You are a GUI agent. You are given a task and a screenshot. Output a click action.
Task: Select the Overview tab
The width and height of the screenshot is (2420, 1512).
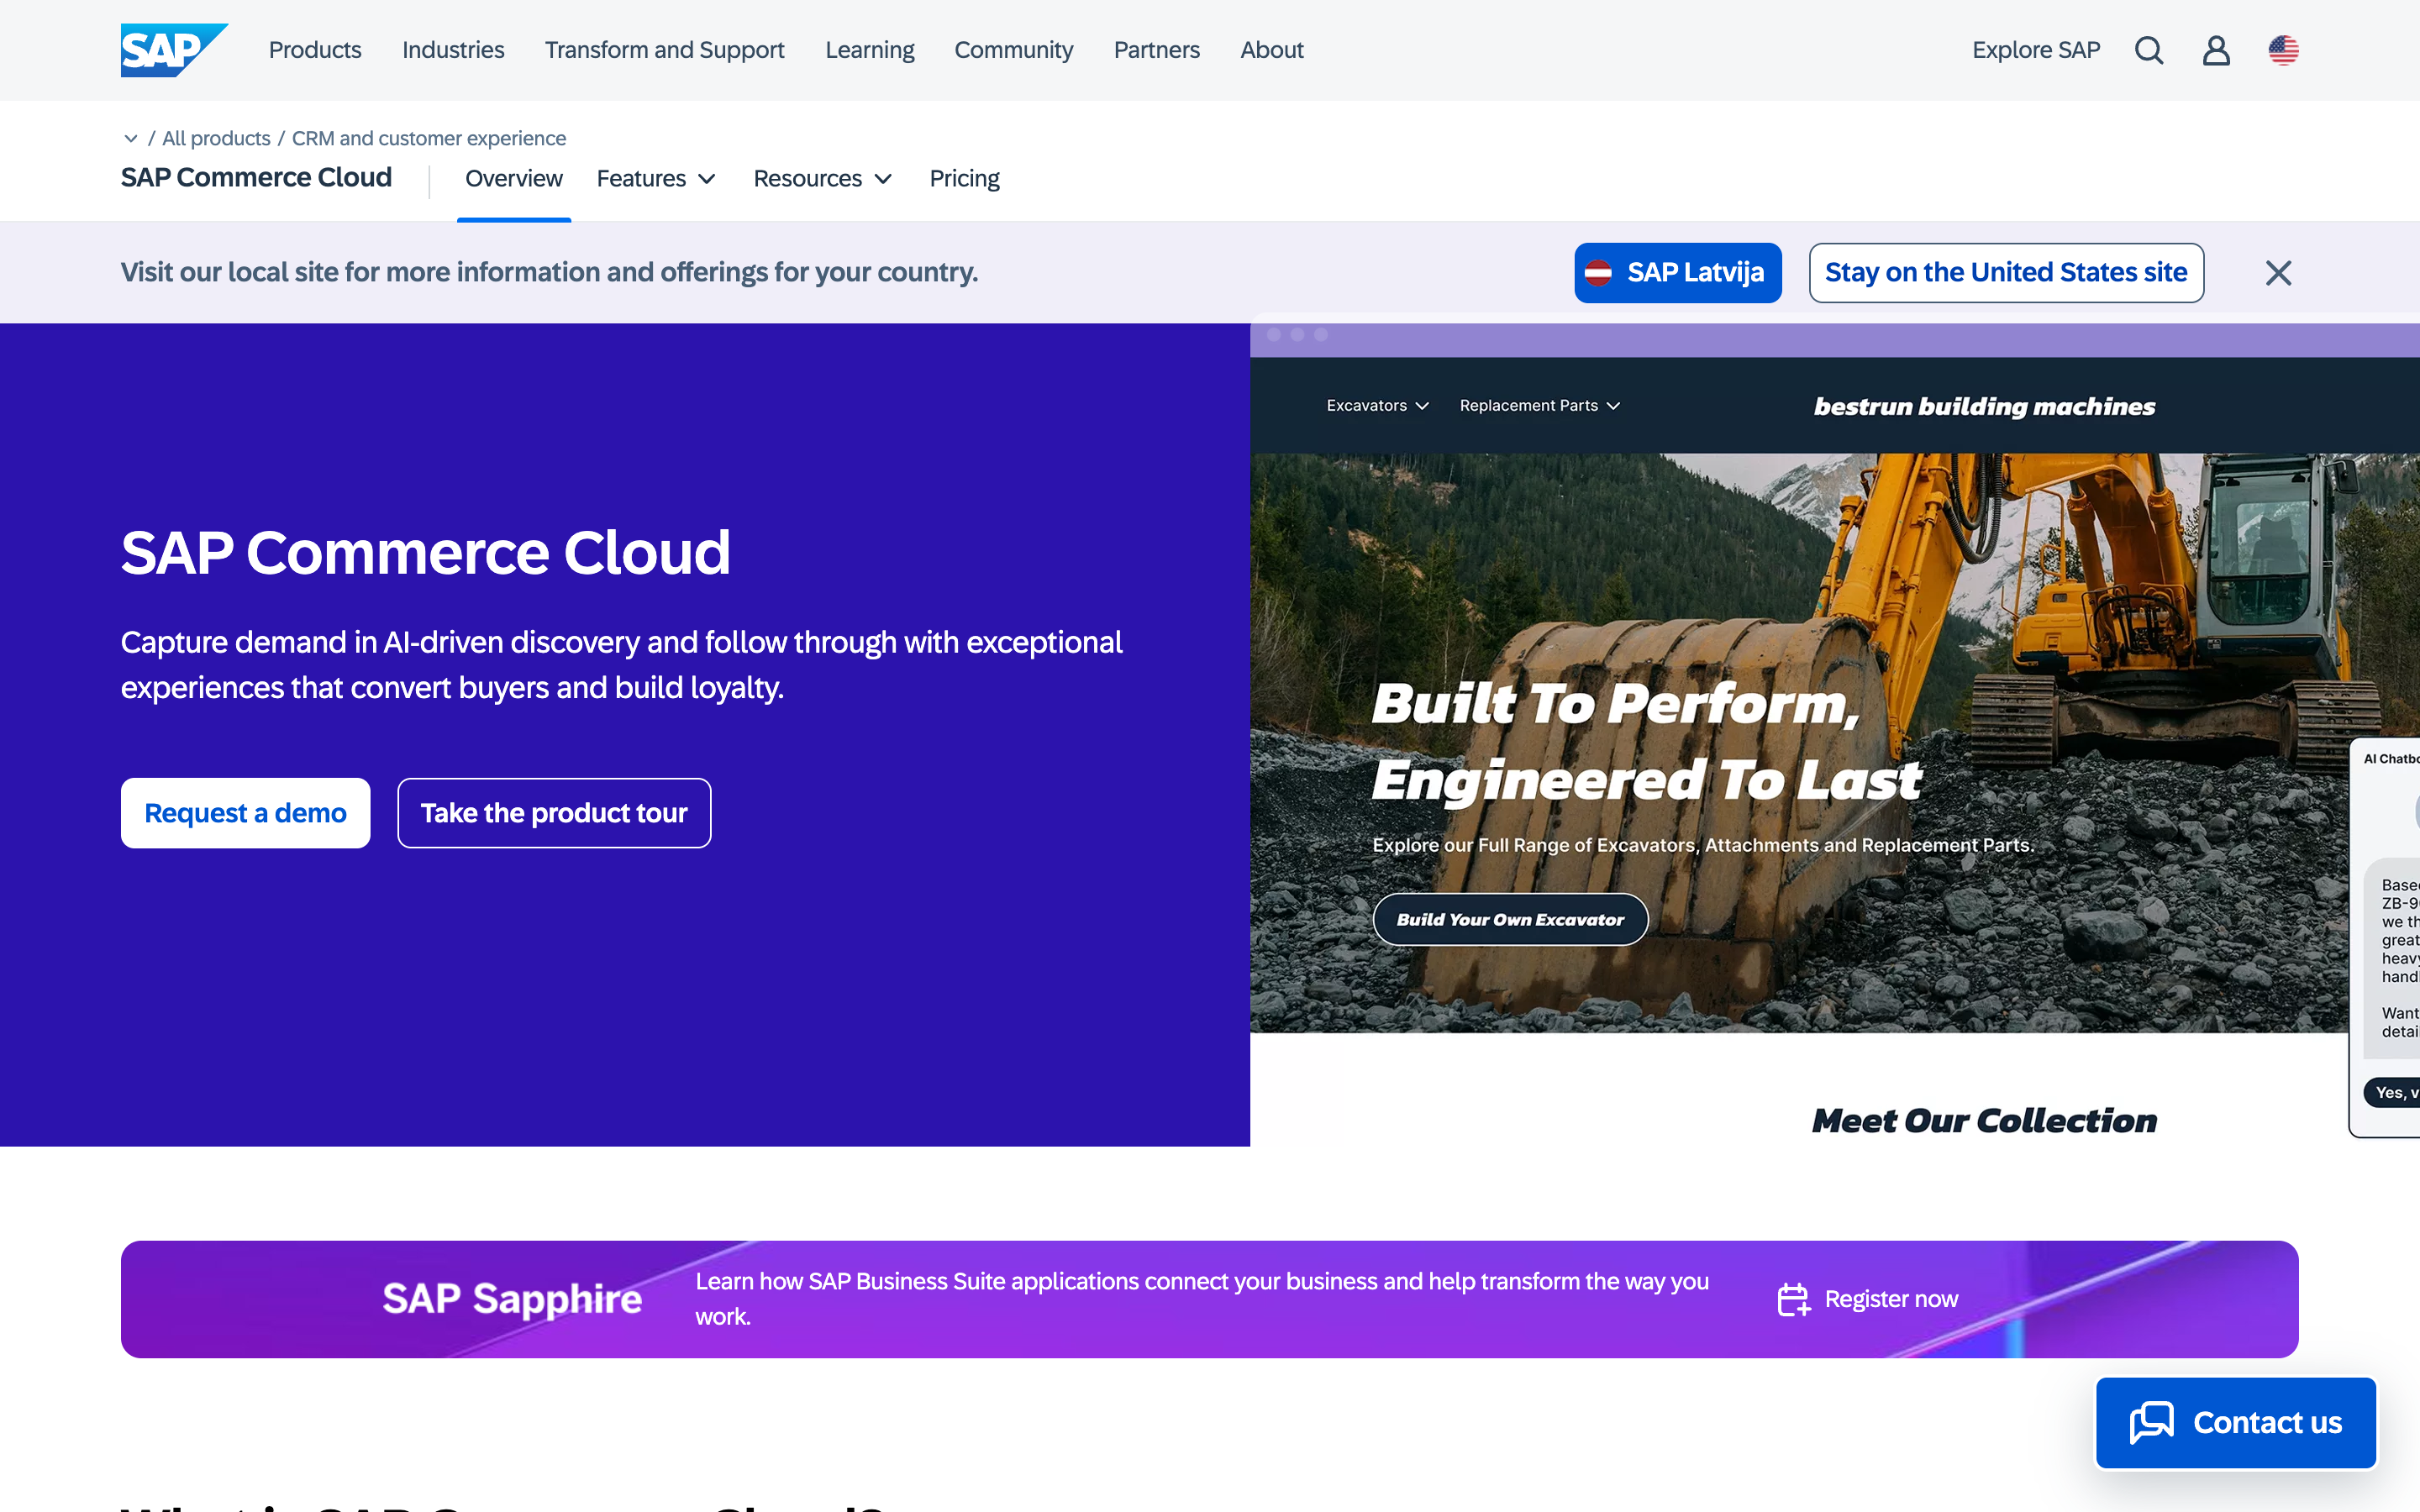514,179
